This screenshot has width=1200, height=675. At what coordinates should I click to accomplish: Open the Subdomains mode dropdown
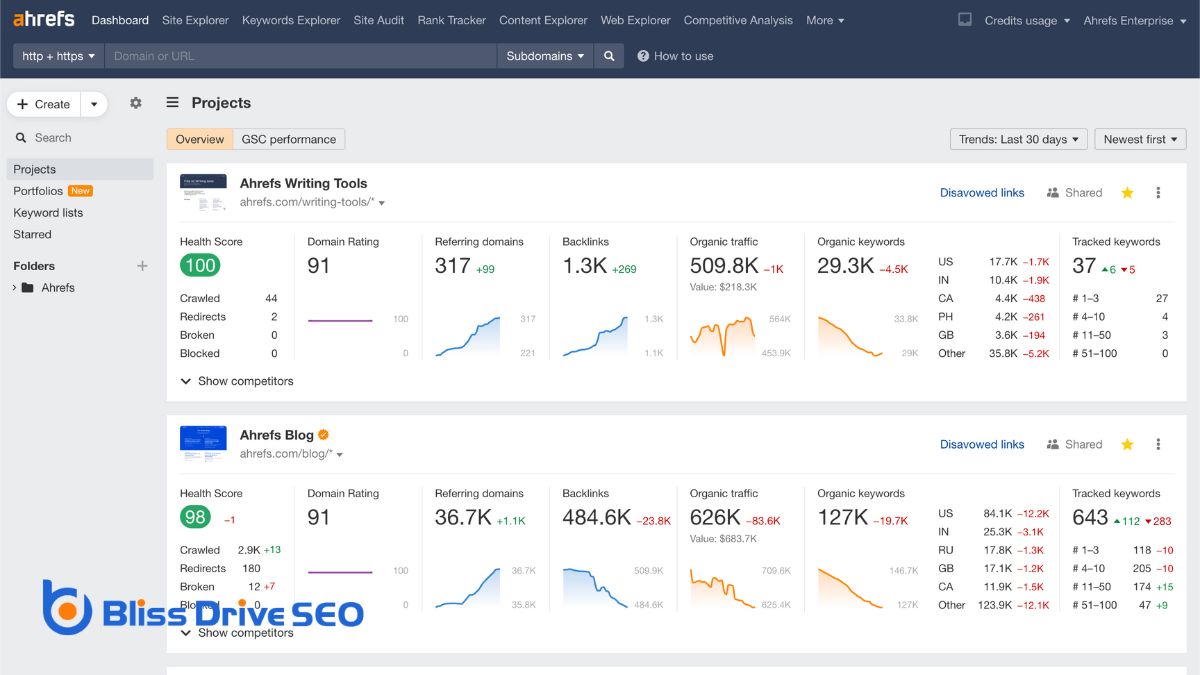(x=545, y=56)
